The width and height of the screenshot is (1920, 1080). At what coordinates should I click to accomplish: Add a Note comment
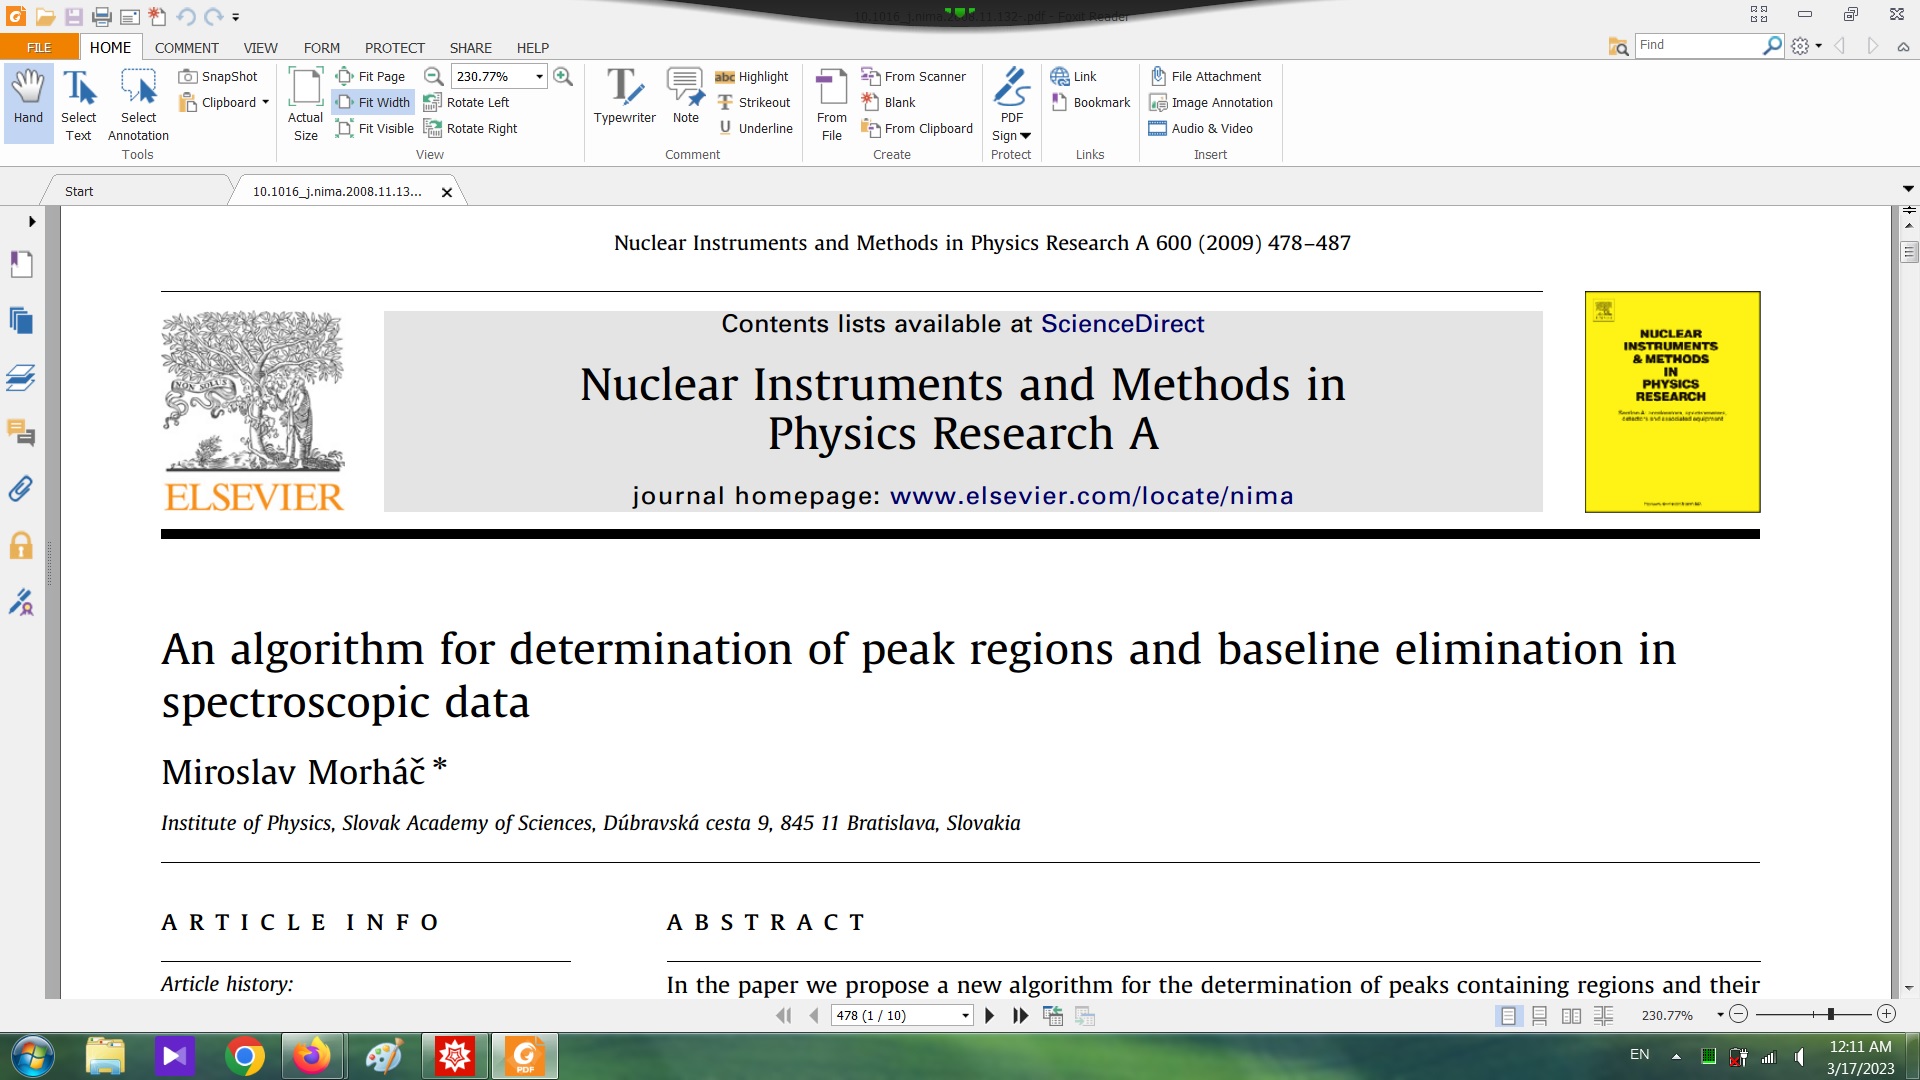pos(686,96)
